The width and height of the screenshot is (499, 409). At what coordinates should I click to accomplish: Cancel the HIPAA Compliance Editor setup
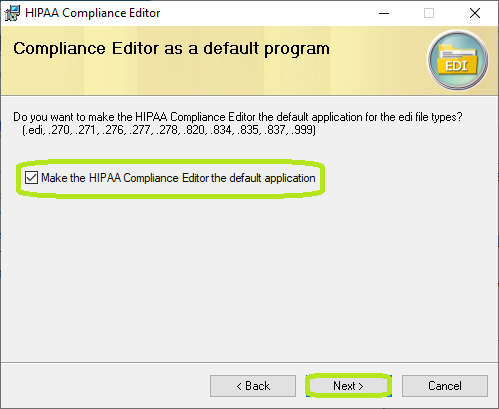click(x=445, y=386)
